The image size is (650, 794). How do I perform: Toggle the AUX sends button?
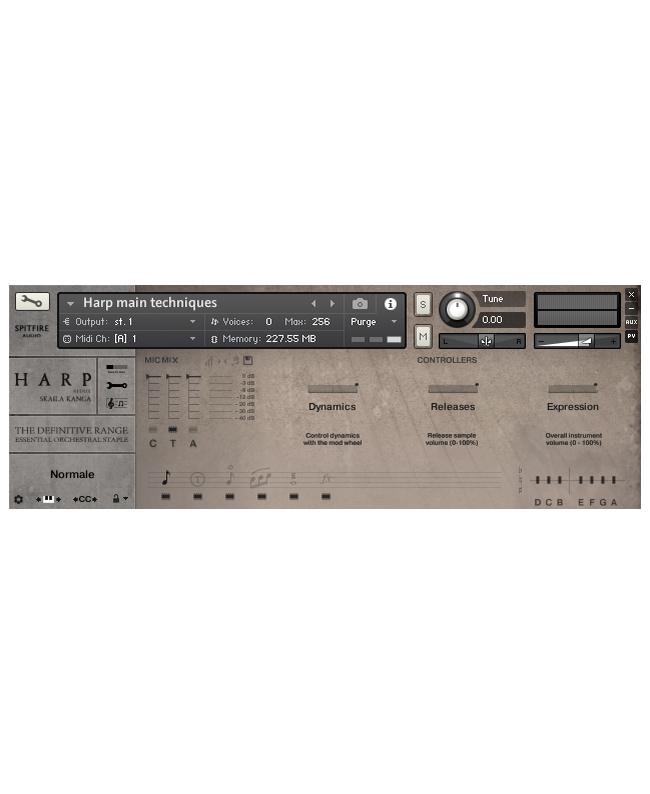tap(631, 322)
